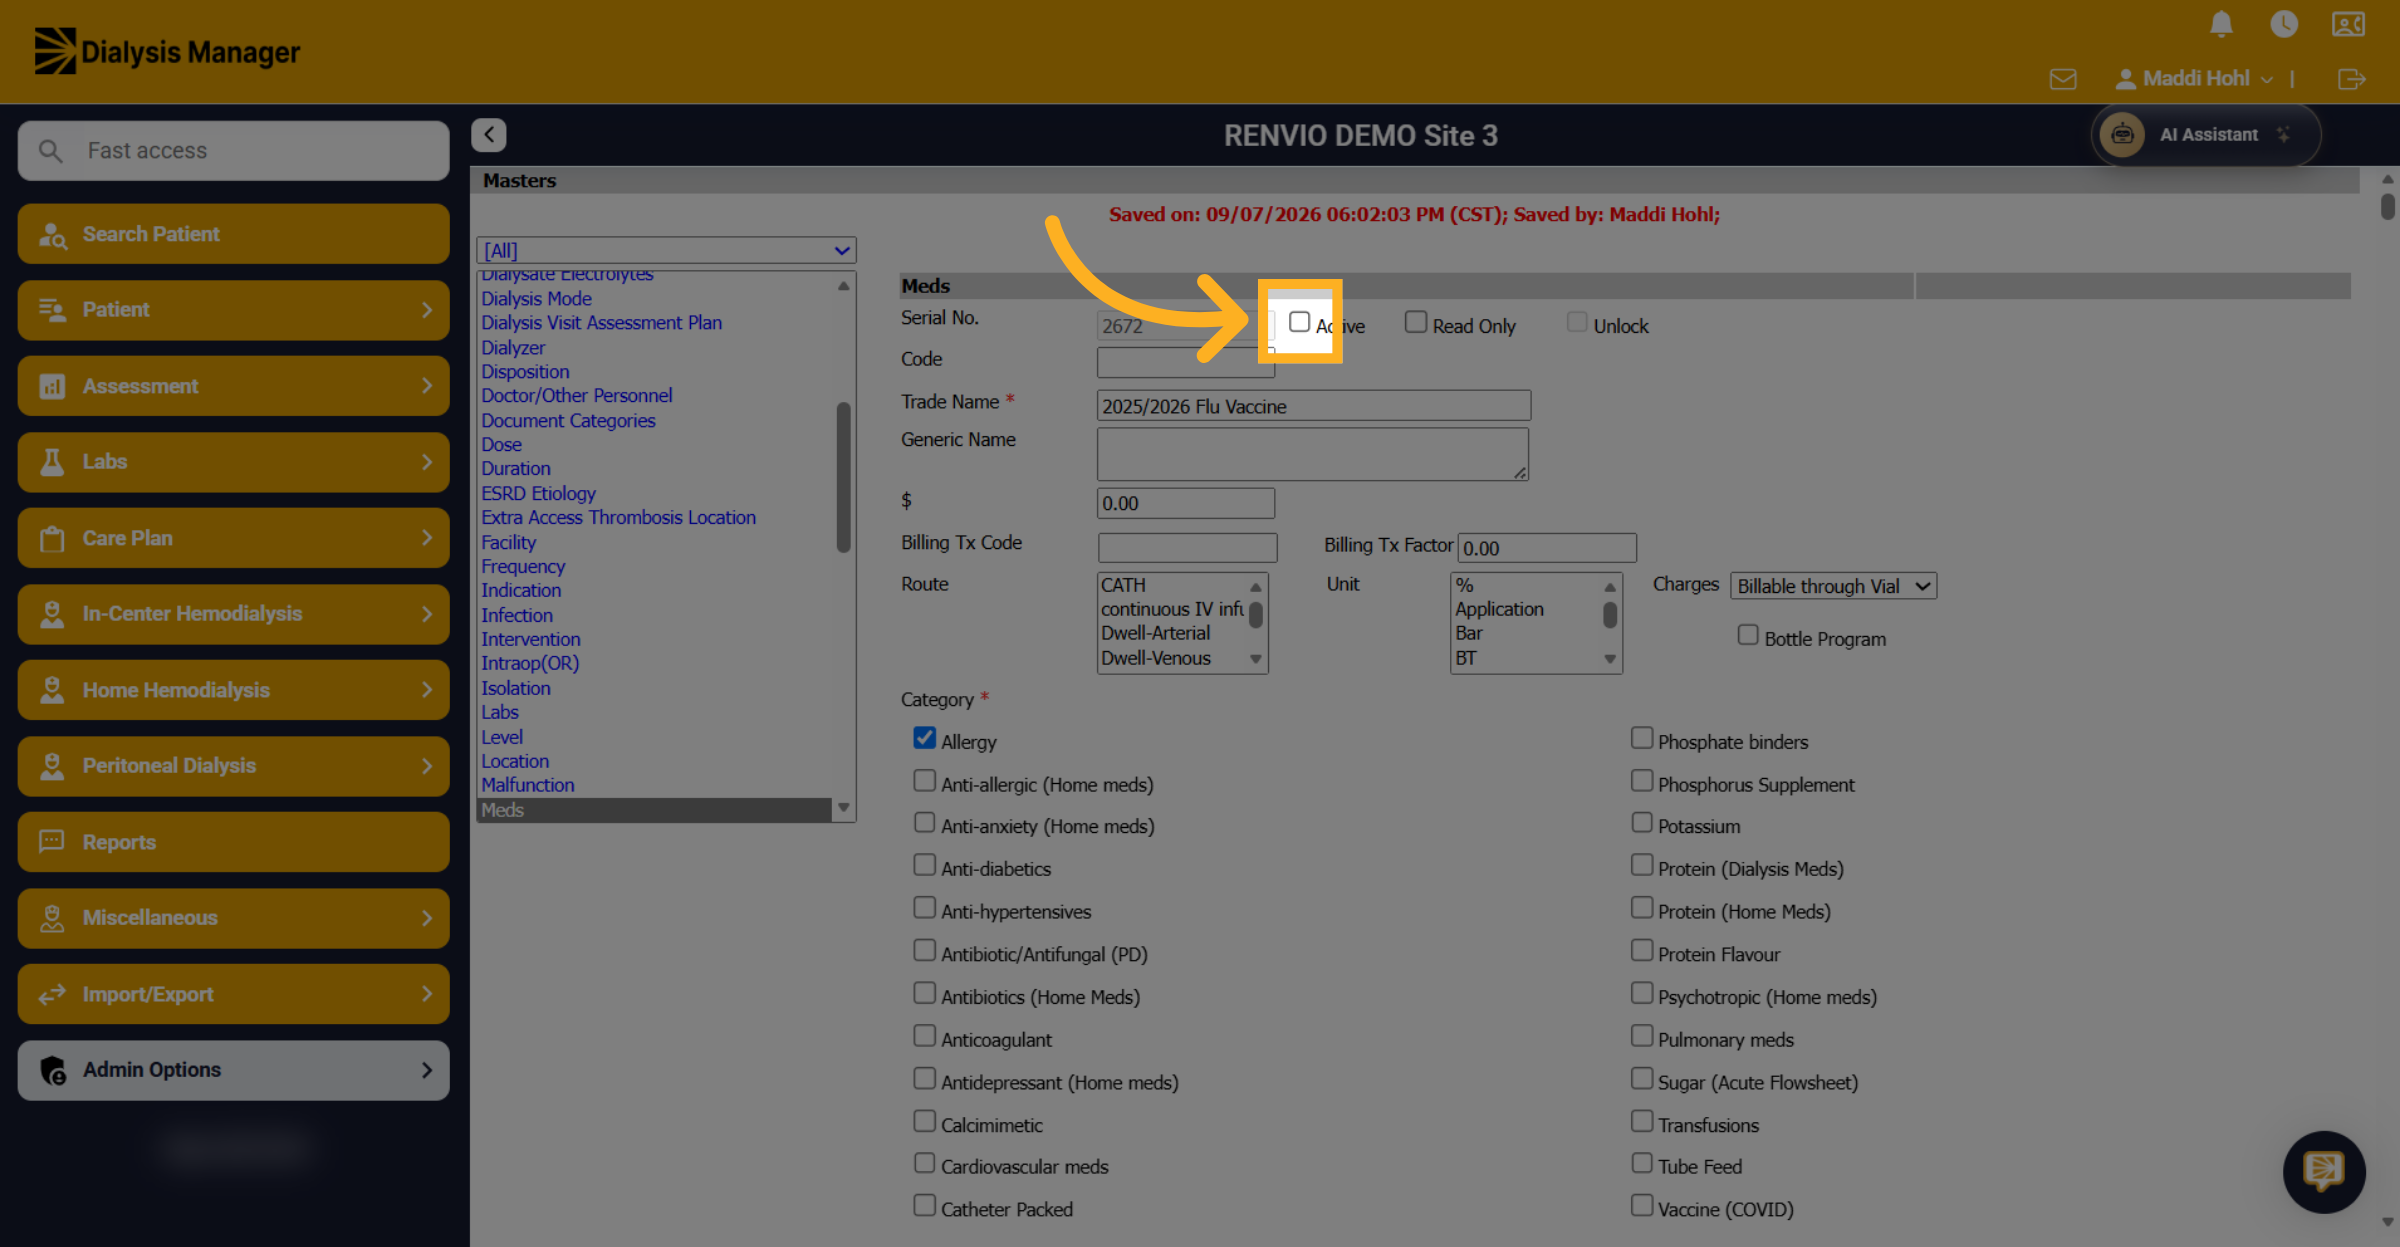The width and height of the screenshot is (2400, 1247).
Task: Open the contact card icon in header
Action: pyautogui.click(x=2348, y=24)
